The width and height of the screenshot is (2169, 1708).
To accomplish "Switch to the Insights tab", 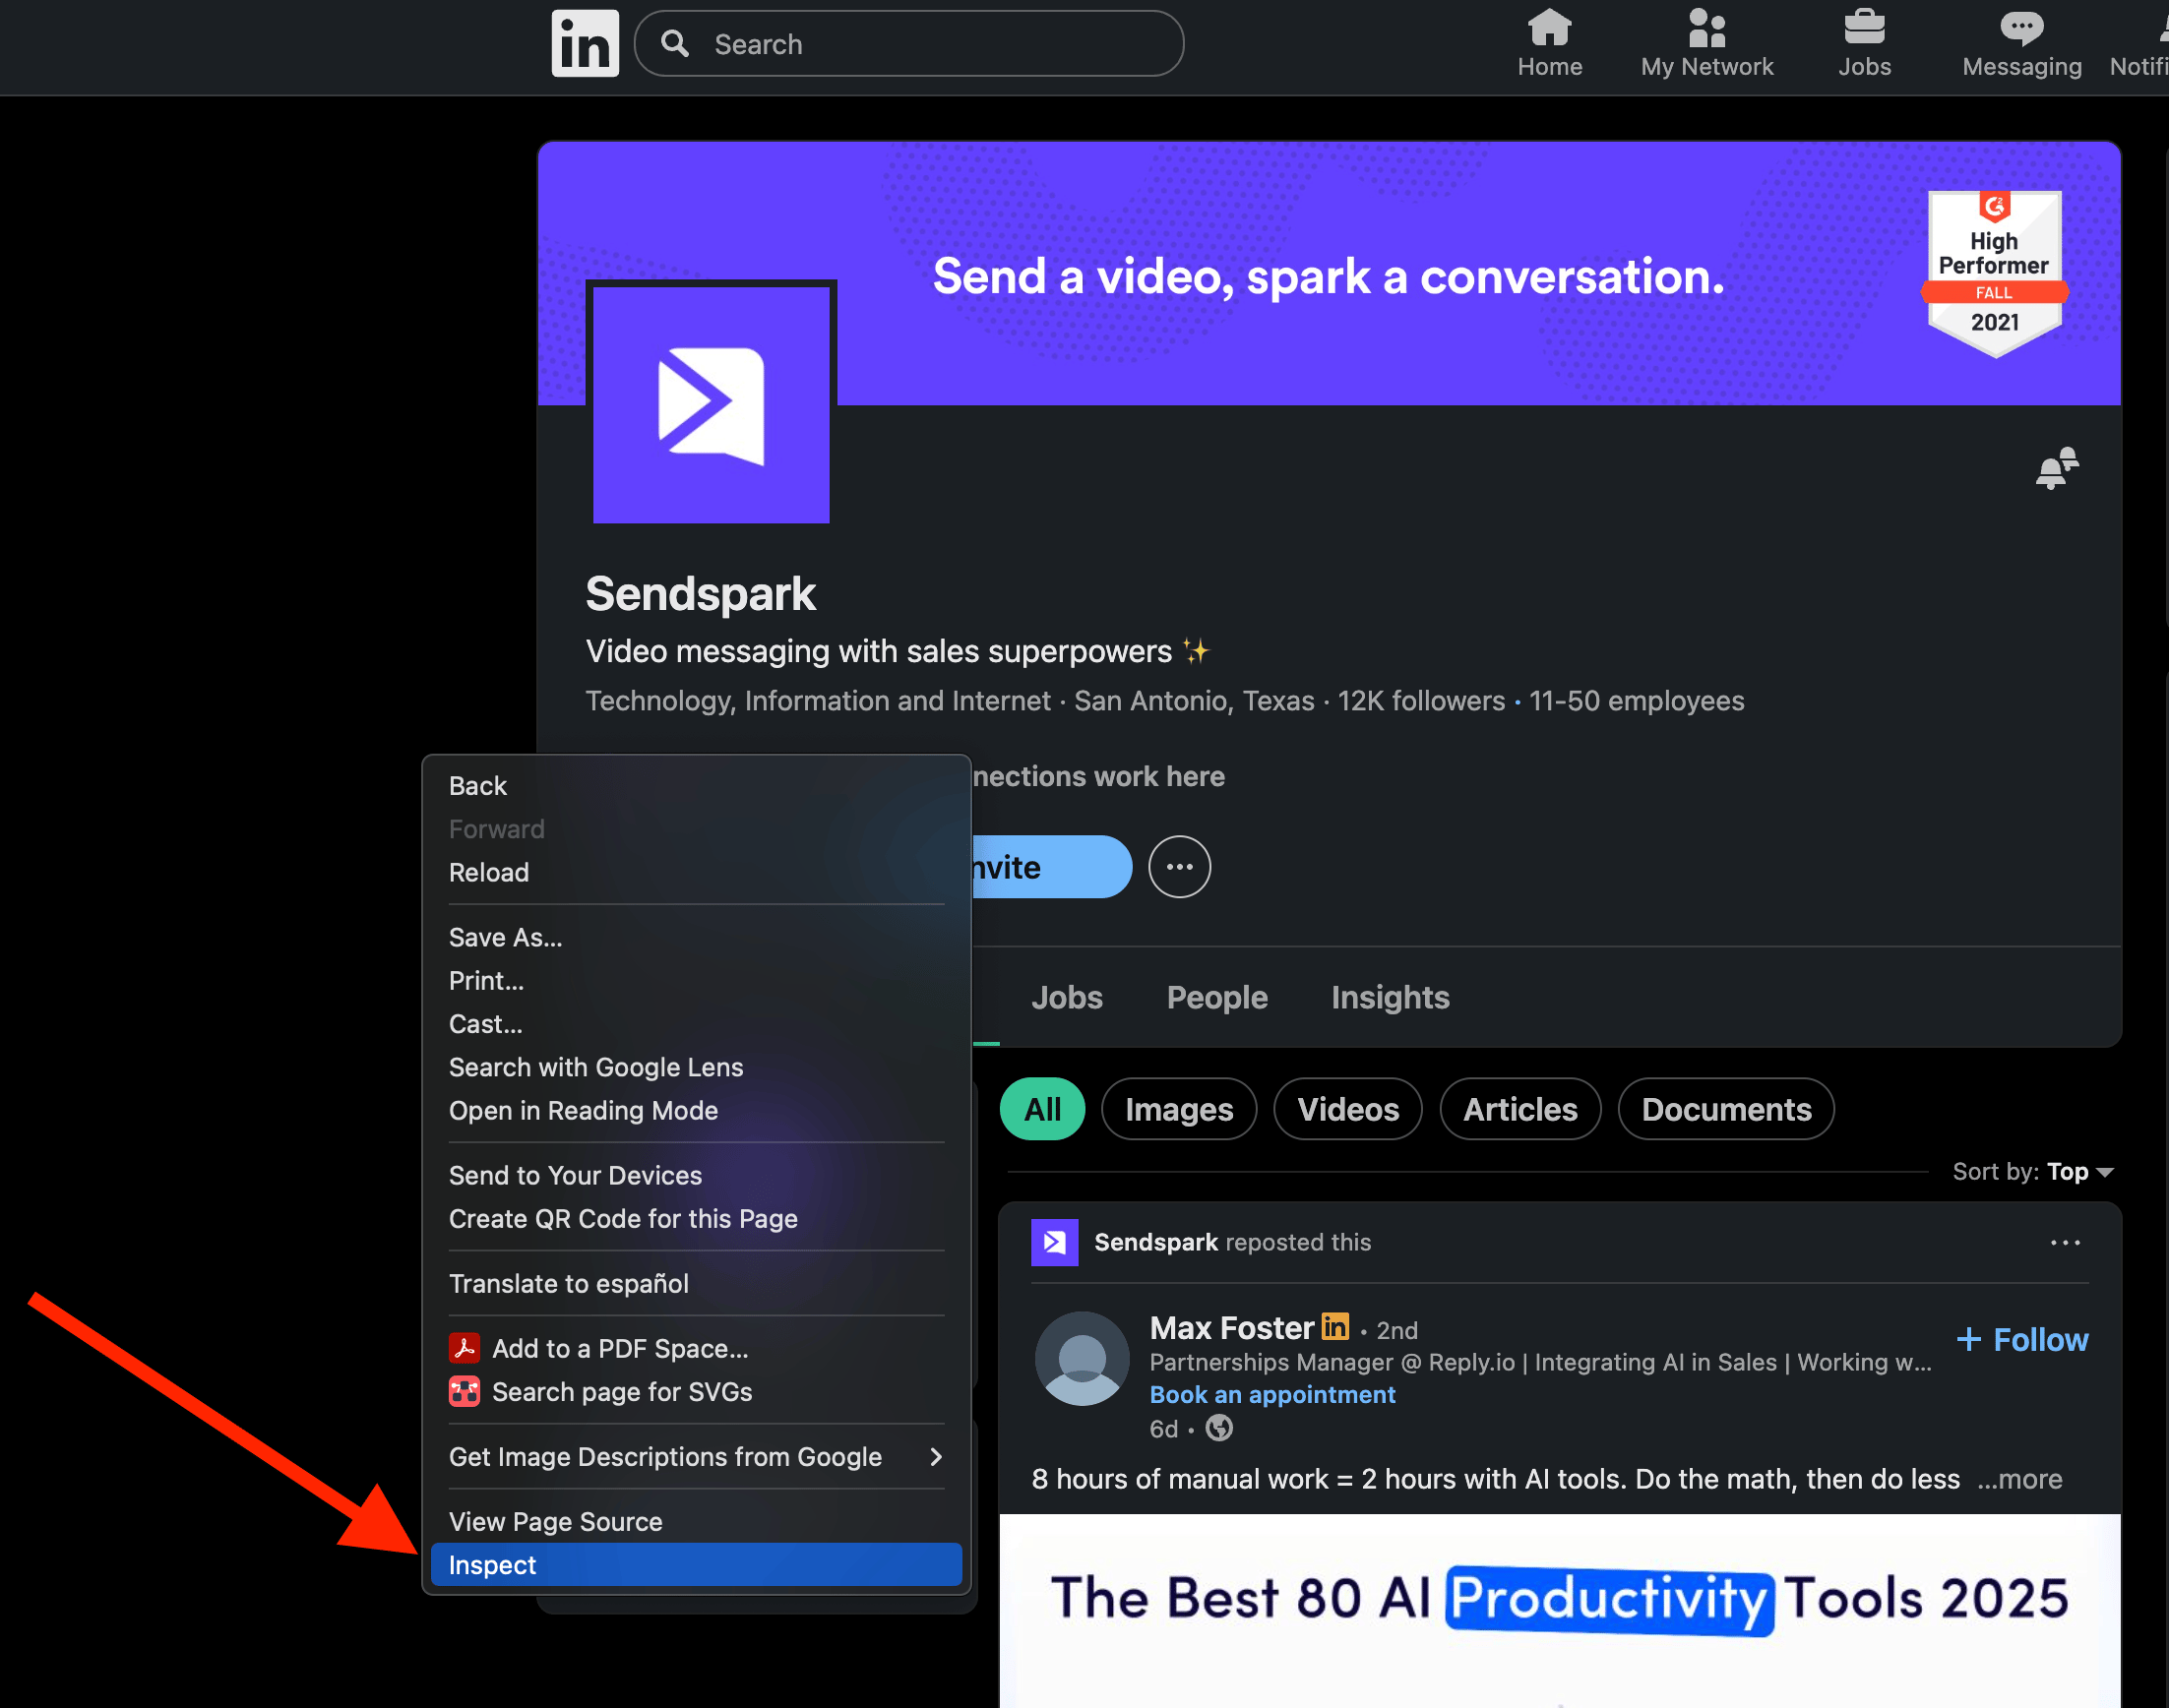I will tap(1389, 997).
